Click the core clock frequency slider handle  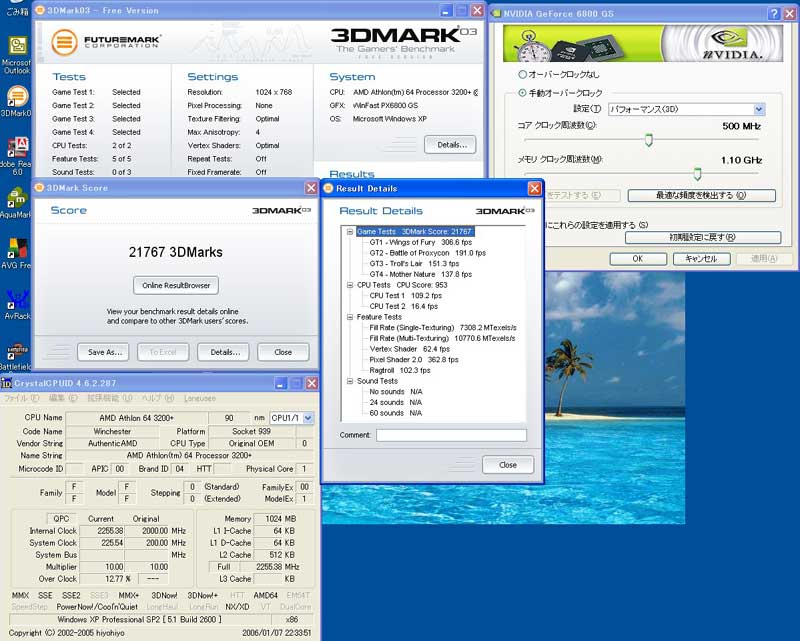[x=648, y=140]
